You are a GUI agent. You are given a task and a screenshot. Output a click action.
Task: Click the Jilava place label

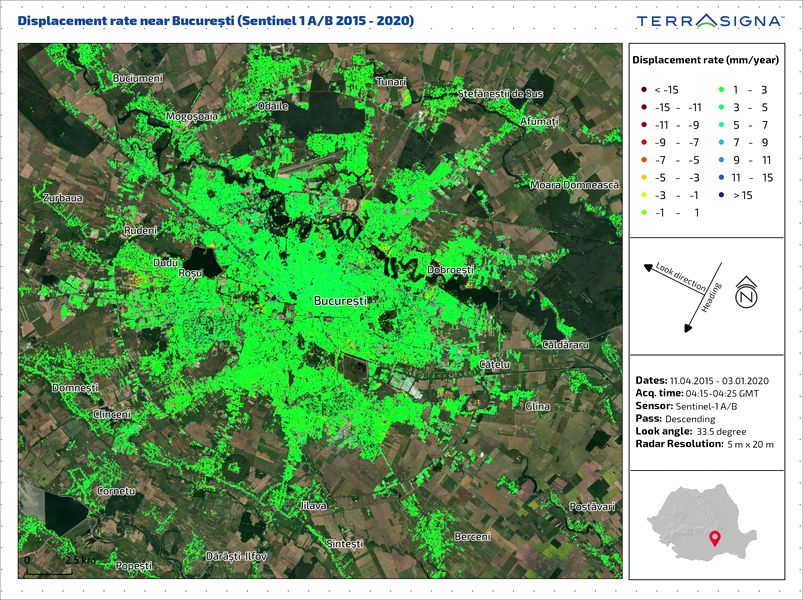313,506
